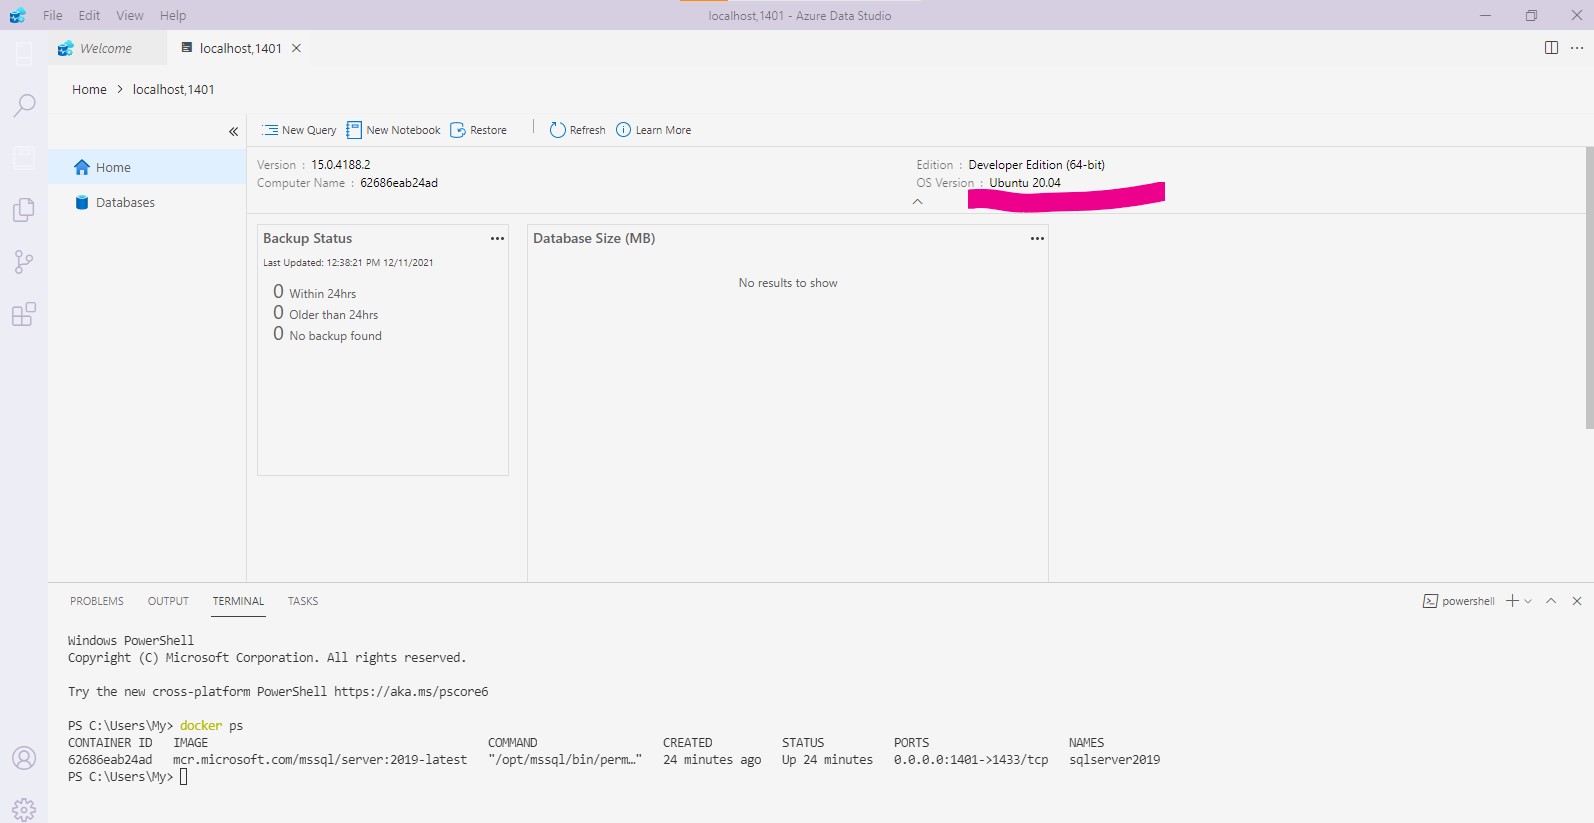The height and width of the screenshot is (823, 1594).
Task: Open the View menu
Action: click(x=130, y=15)
